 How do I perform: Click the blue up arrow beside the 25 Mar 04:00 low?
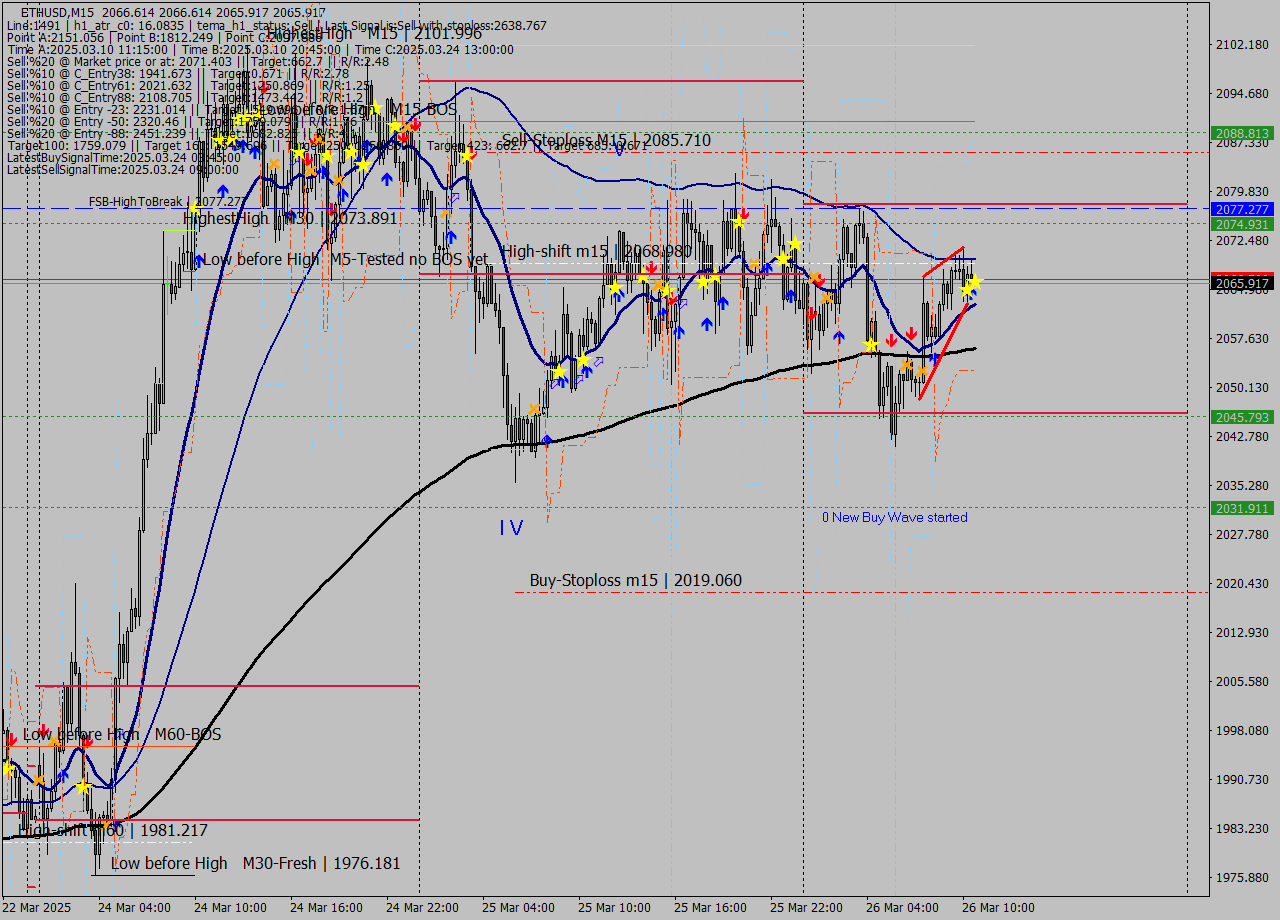[546, 439]
